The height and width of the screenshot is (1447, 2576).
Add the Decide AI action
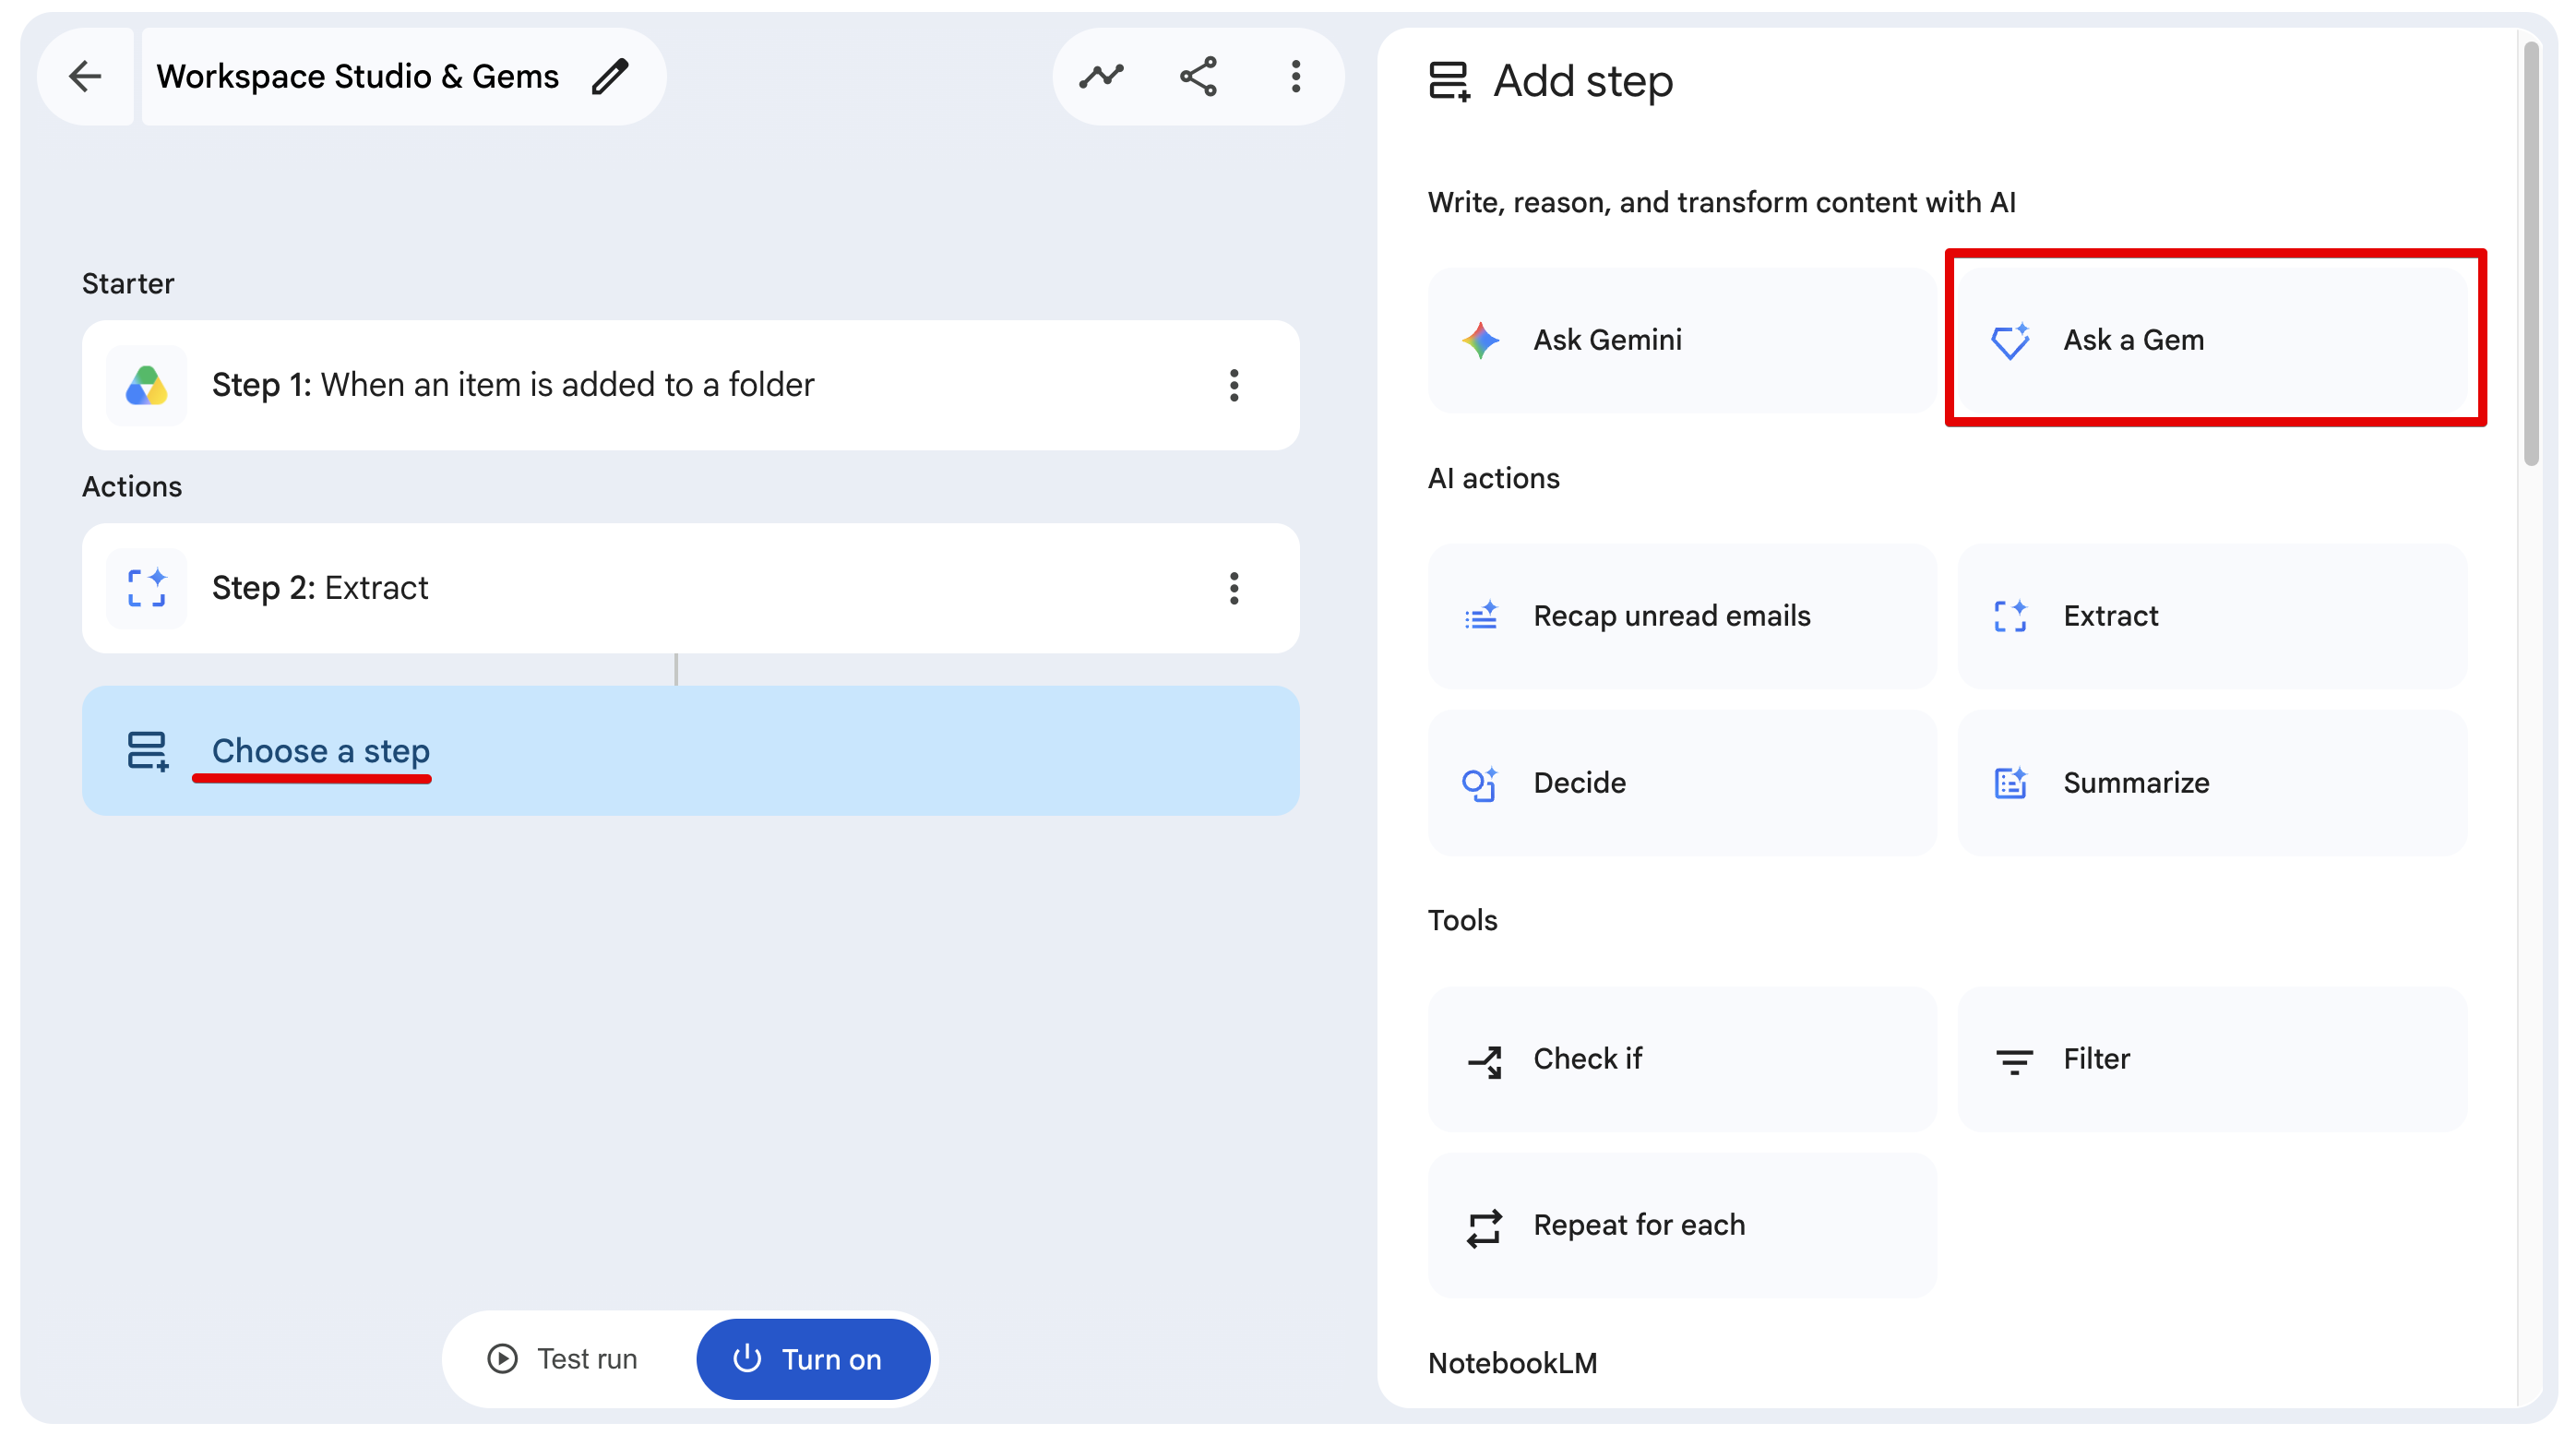pyautogui.click(x=1681, y=783)
